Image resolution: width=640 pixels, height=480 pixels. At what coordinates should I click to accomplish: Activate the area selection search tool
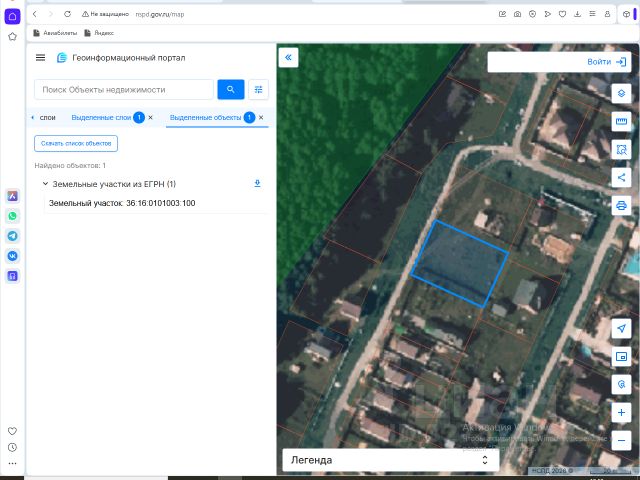pos(621,149)
